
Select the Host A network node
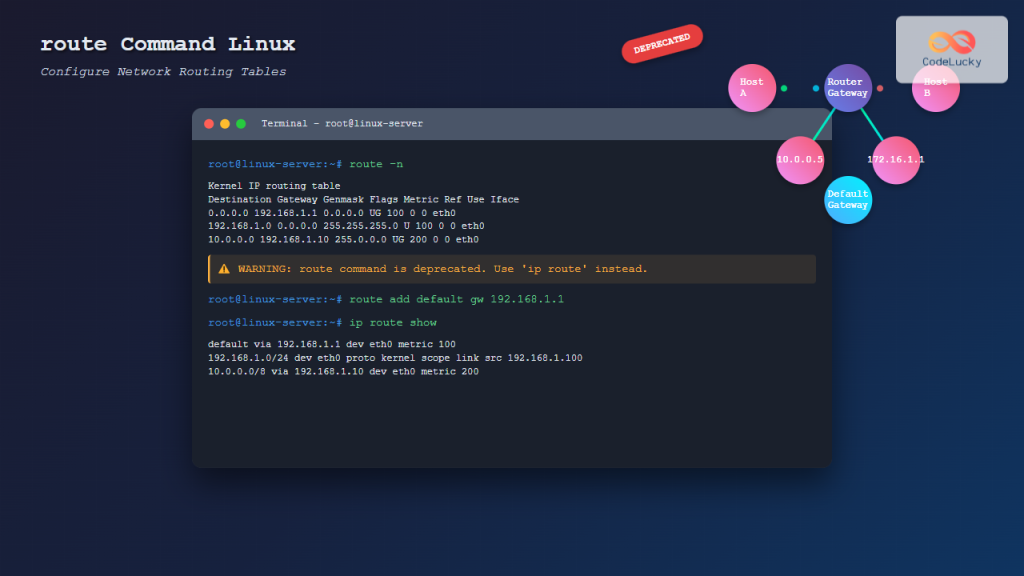(x=751, y=88)
